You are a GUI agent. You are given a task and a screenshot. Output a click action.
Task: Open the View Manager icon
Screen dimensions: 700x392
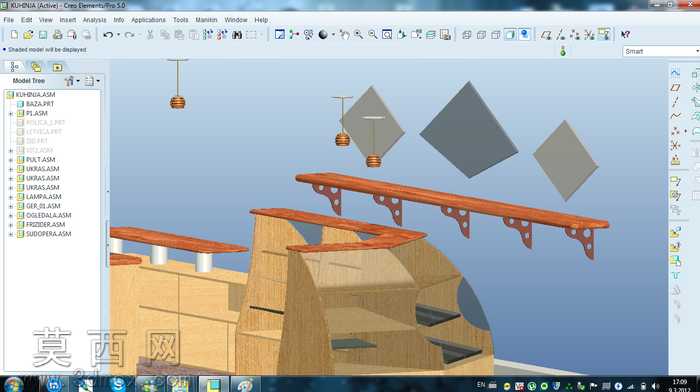[x=445, y=34]
